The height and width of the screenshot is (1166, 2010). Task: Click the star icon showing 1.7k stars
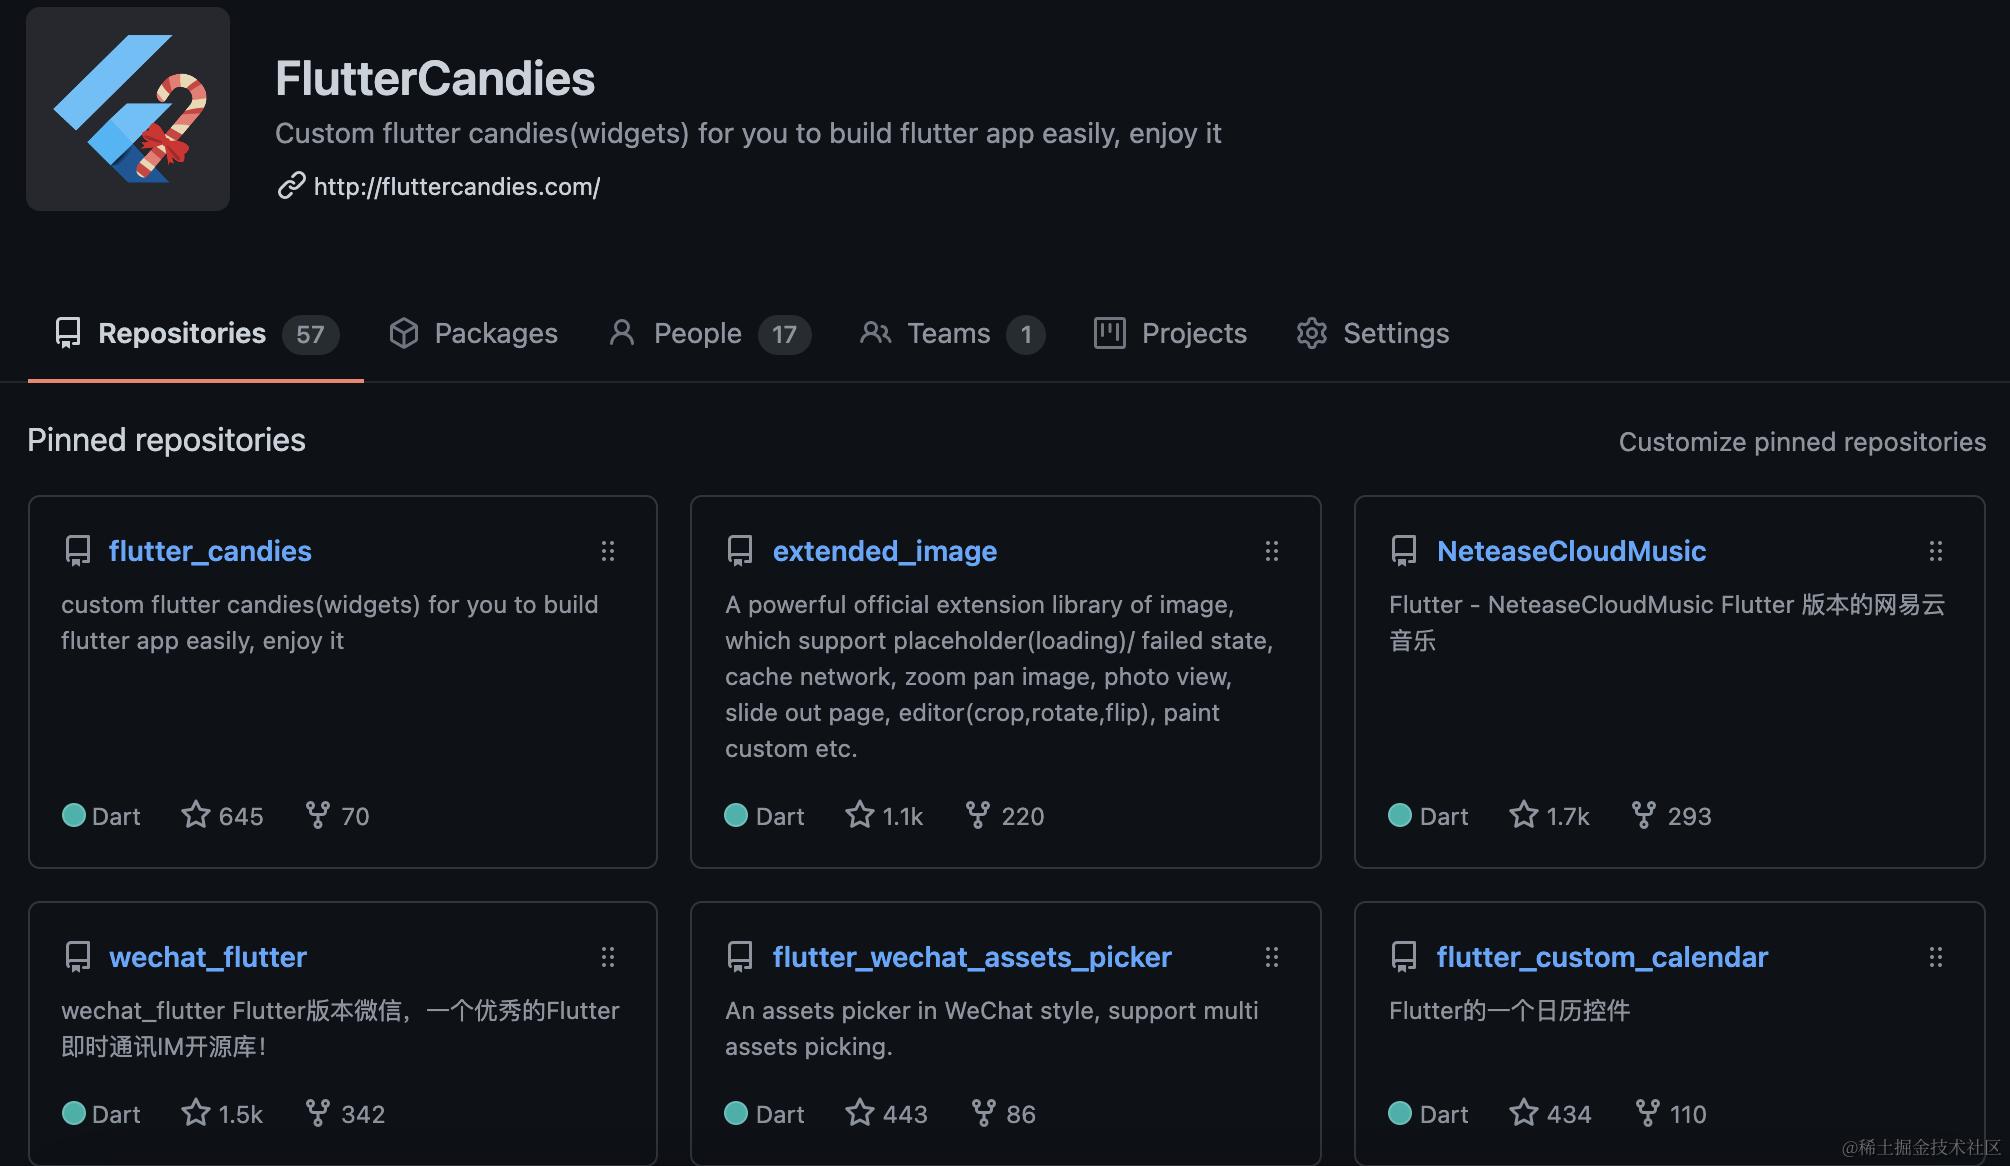point(1524,815)
